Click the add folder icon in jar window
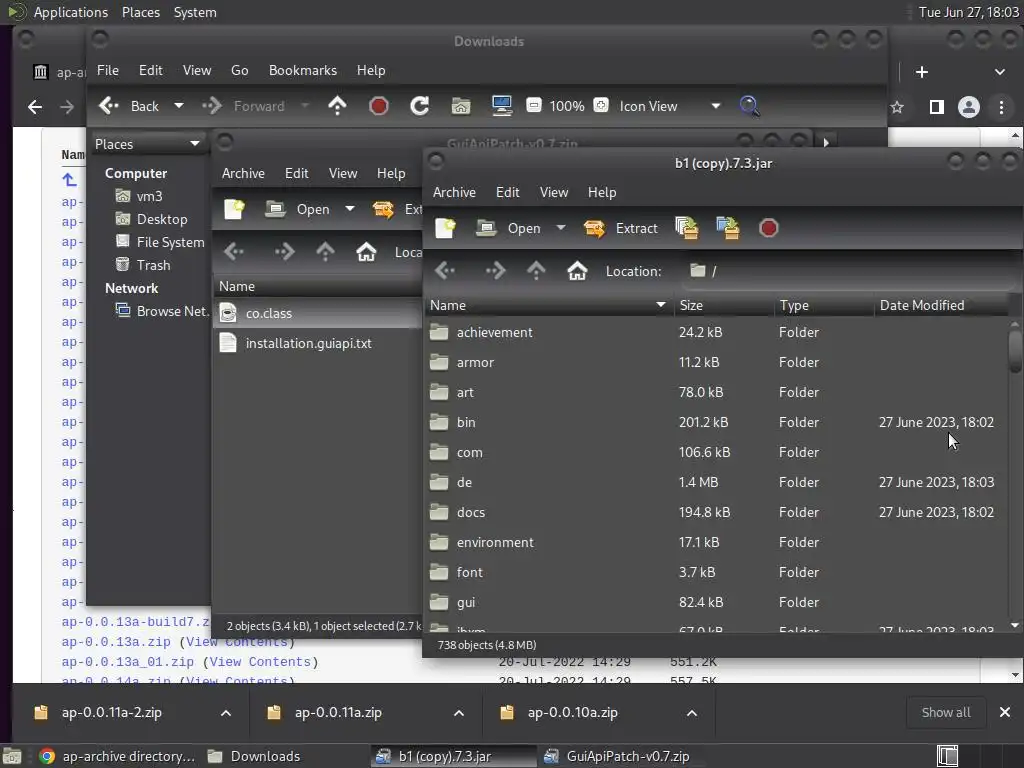The image size is (1024, 768). click(x=728, y=228)
